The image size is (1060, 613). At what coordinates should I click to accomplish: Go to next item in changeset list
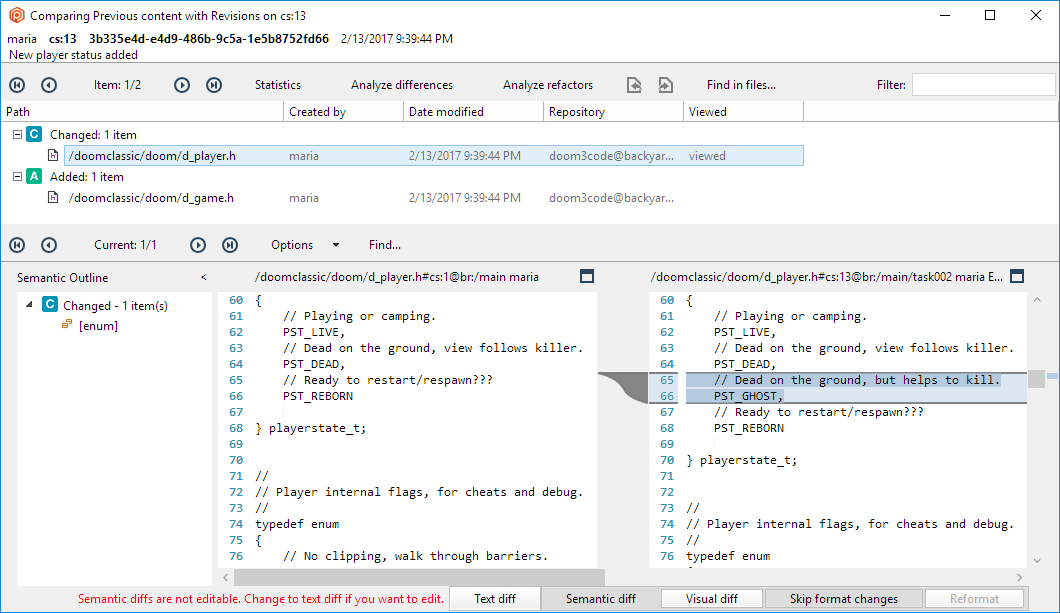pyautogui.click(x=182, y=85)
